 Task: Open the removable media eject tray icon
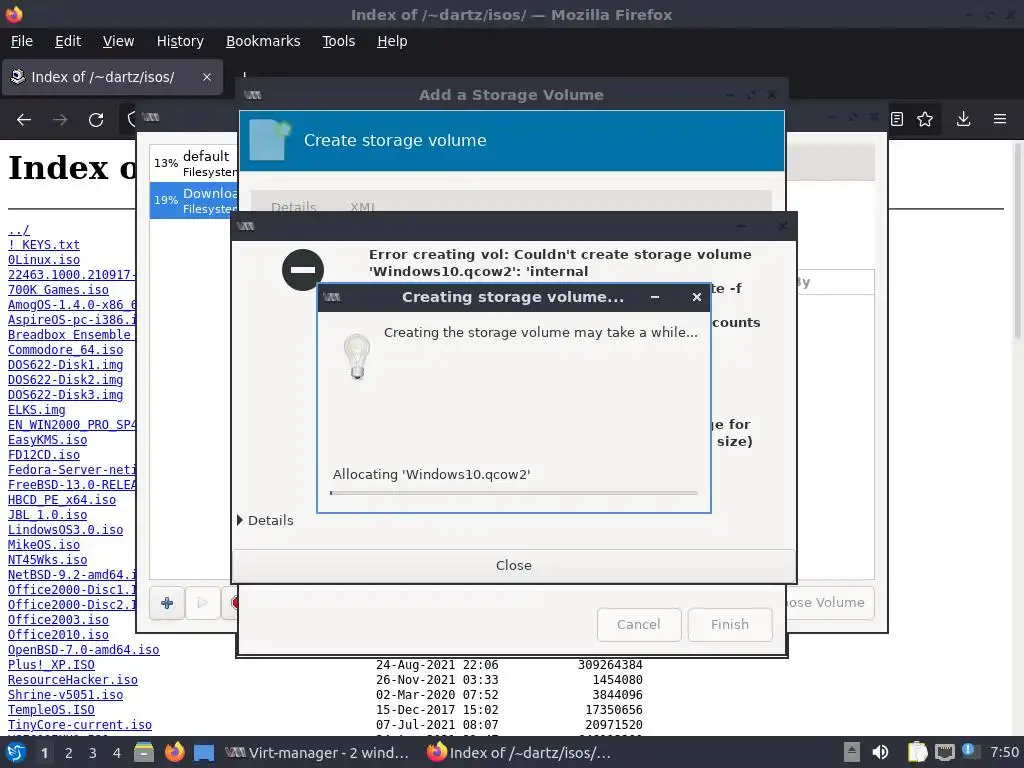(852, 752)
